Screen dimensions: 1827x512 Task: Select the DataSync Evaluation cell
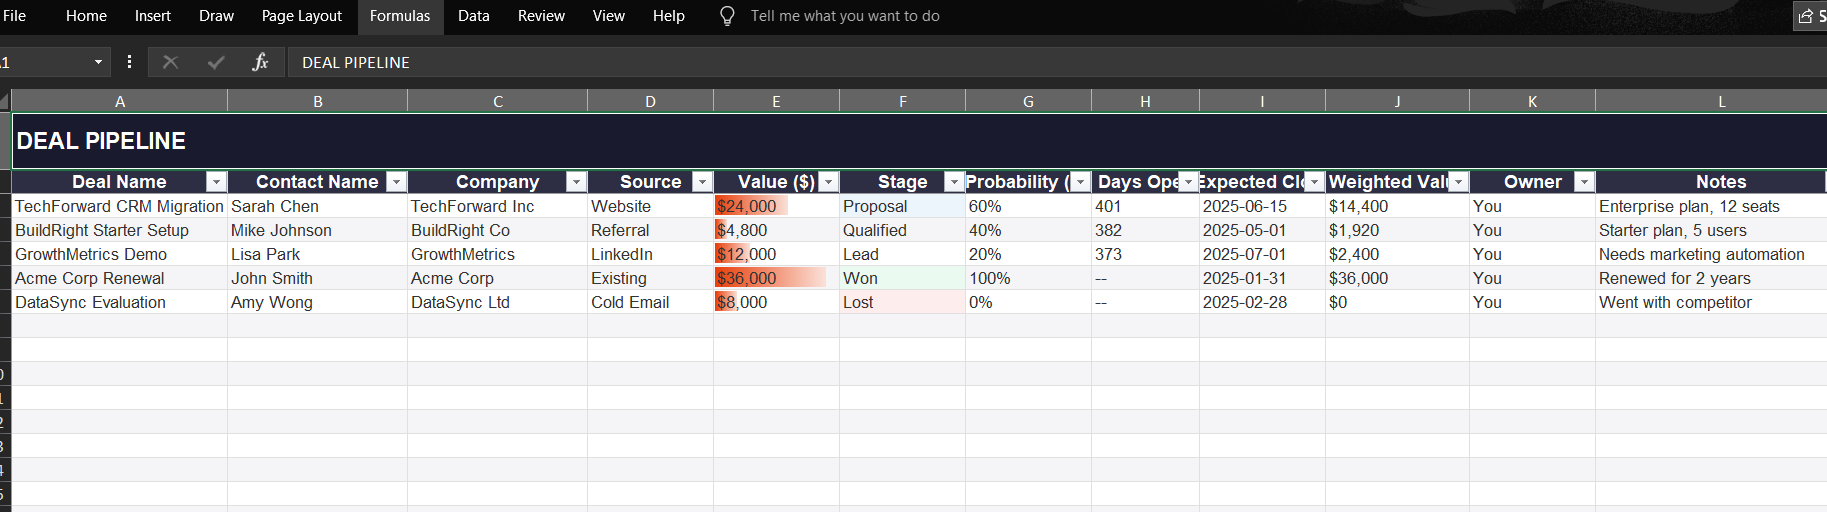(x=119, y=302)
